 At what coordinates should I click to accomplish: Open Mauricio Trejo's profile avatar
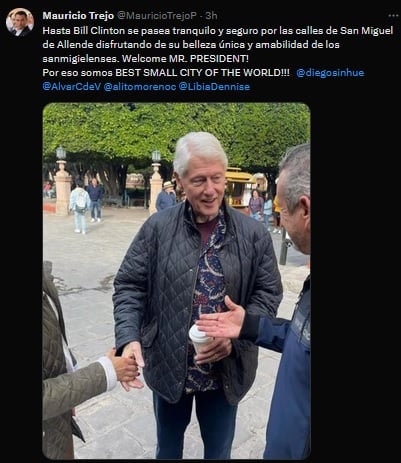click(20, 22)
